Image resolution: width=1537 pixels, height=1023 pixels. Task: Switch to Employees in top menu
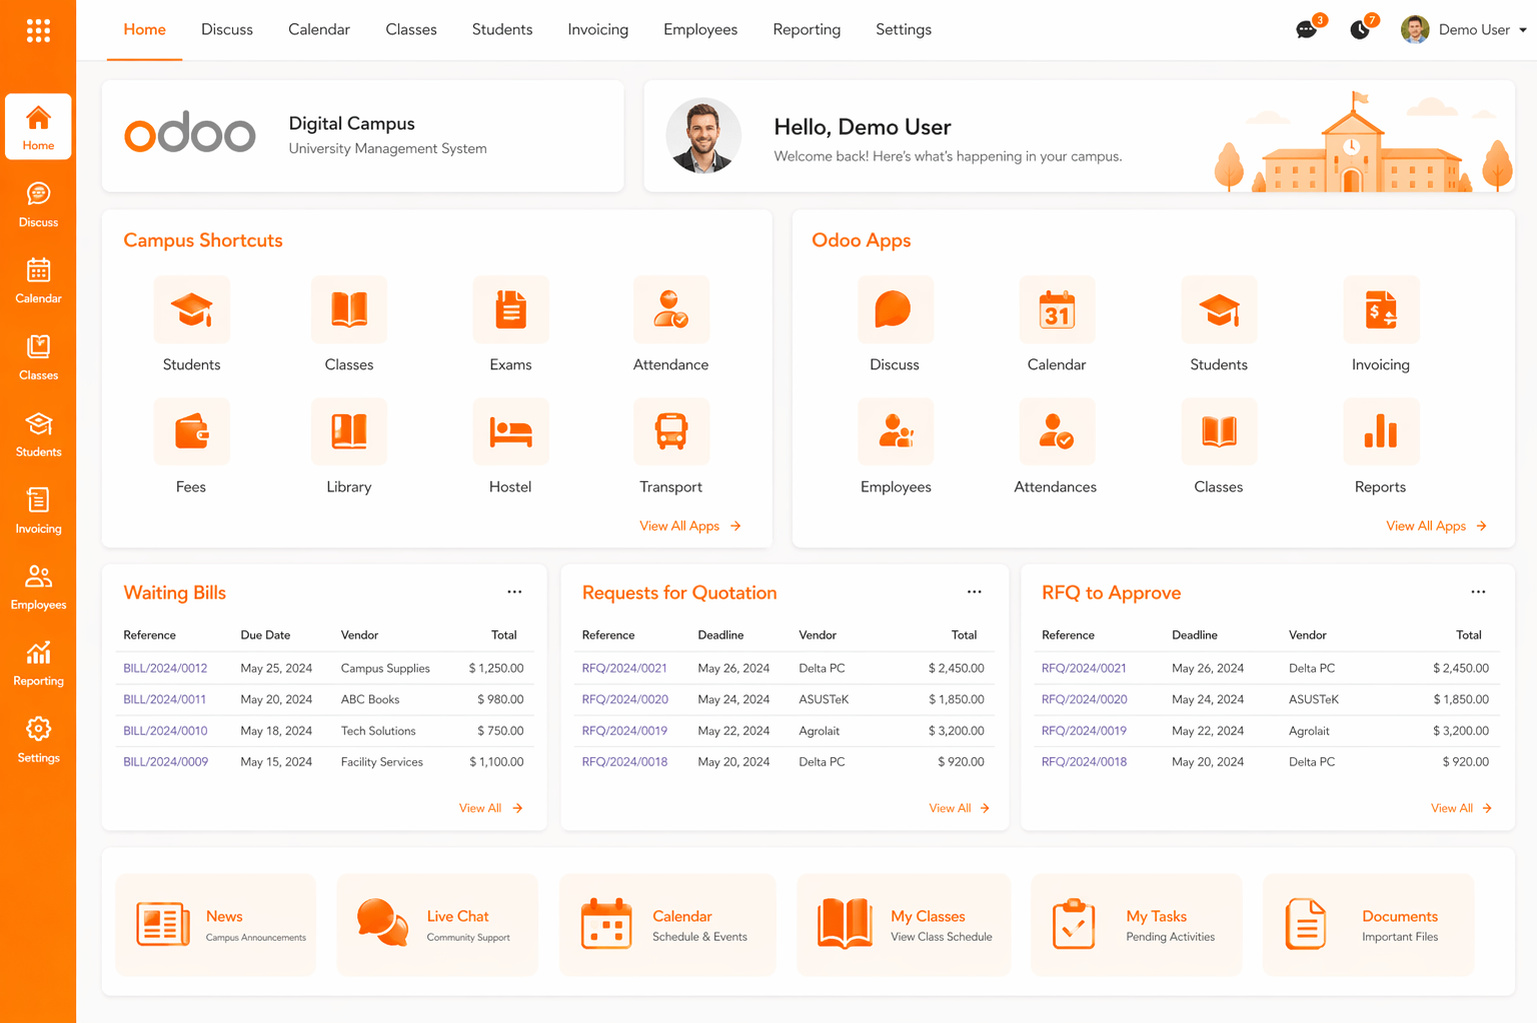point(700,30)
